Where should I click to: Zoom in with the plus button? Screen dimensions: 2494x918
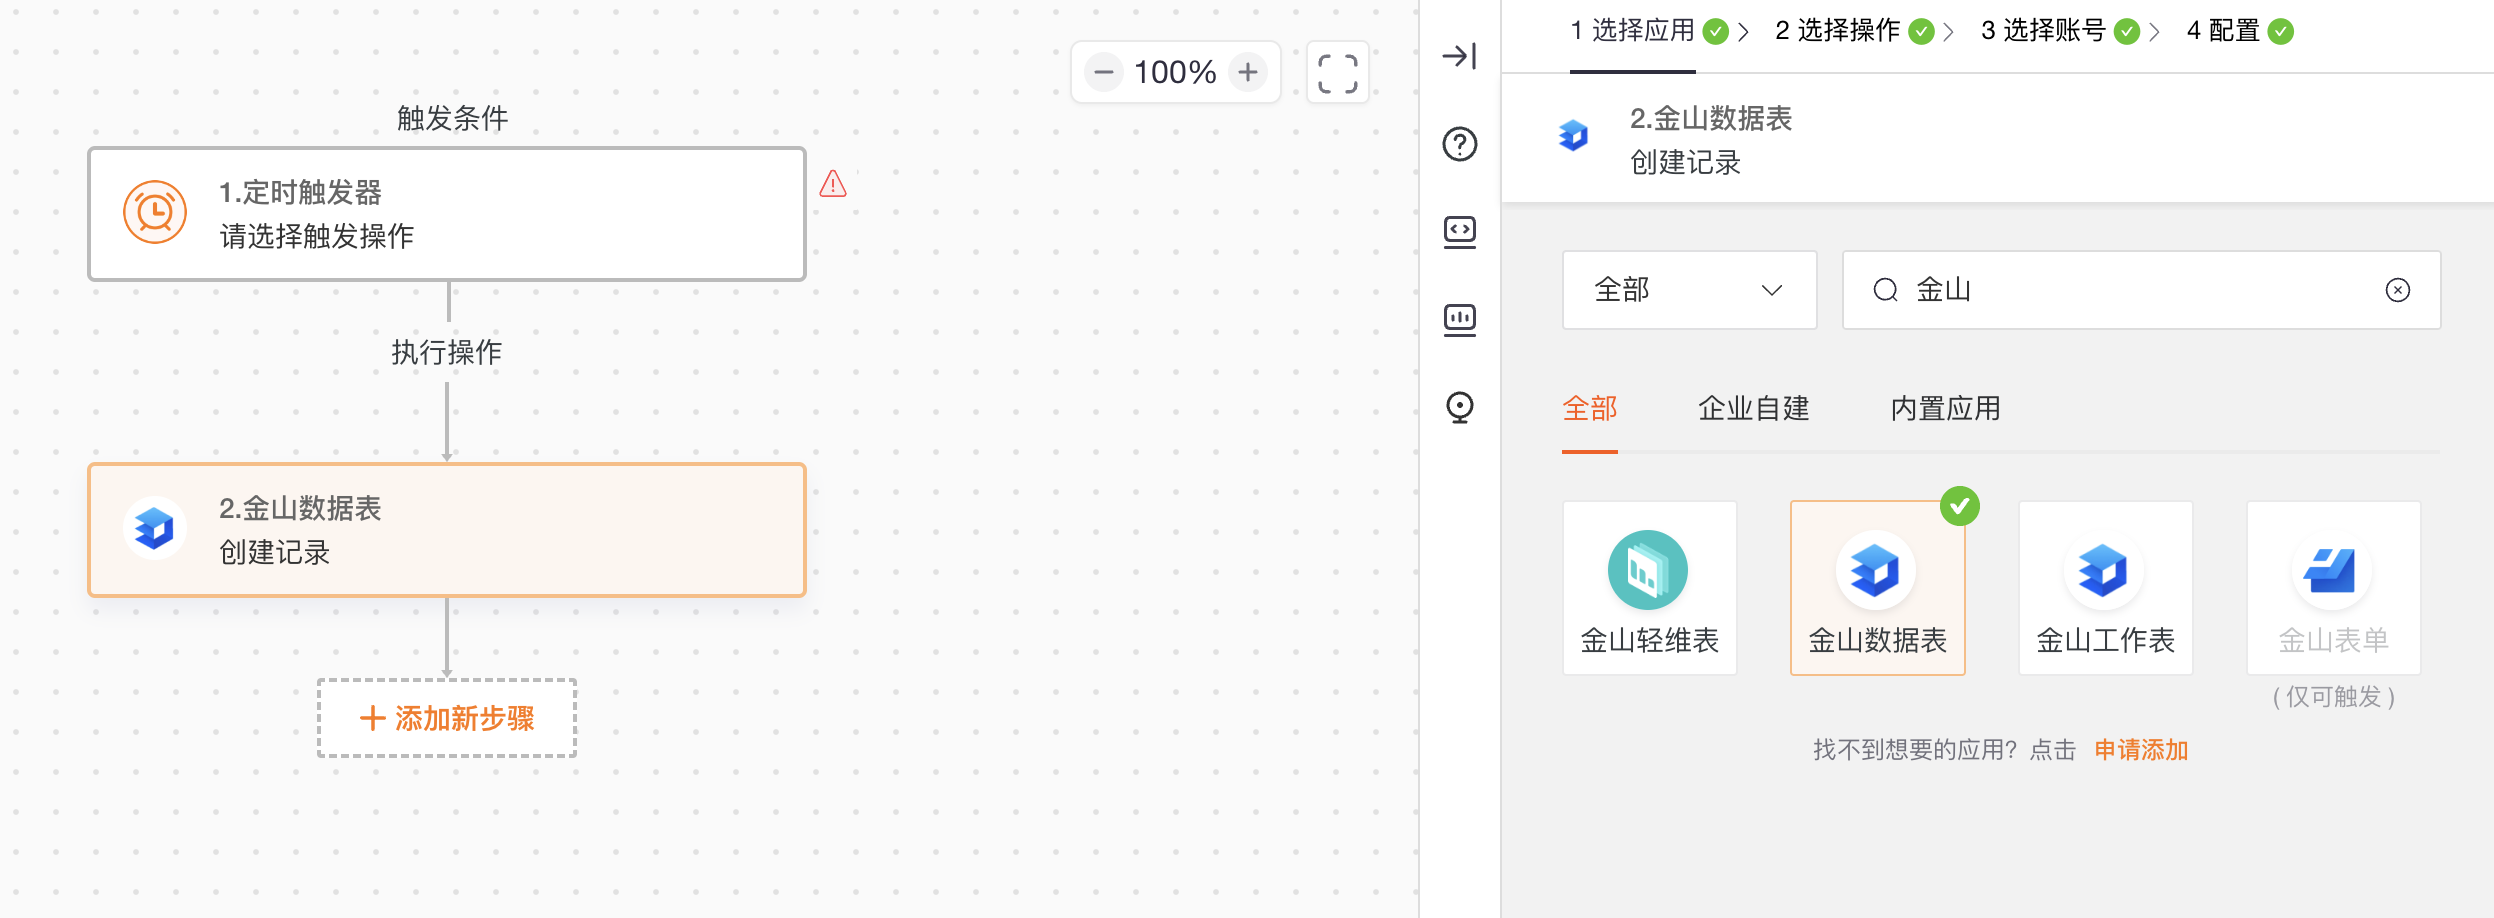[x=1248, y=72]
